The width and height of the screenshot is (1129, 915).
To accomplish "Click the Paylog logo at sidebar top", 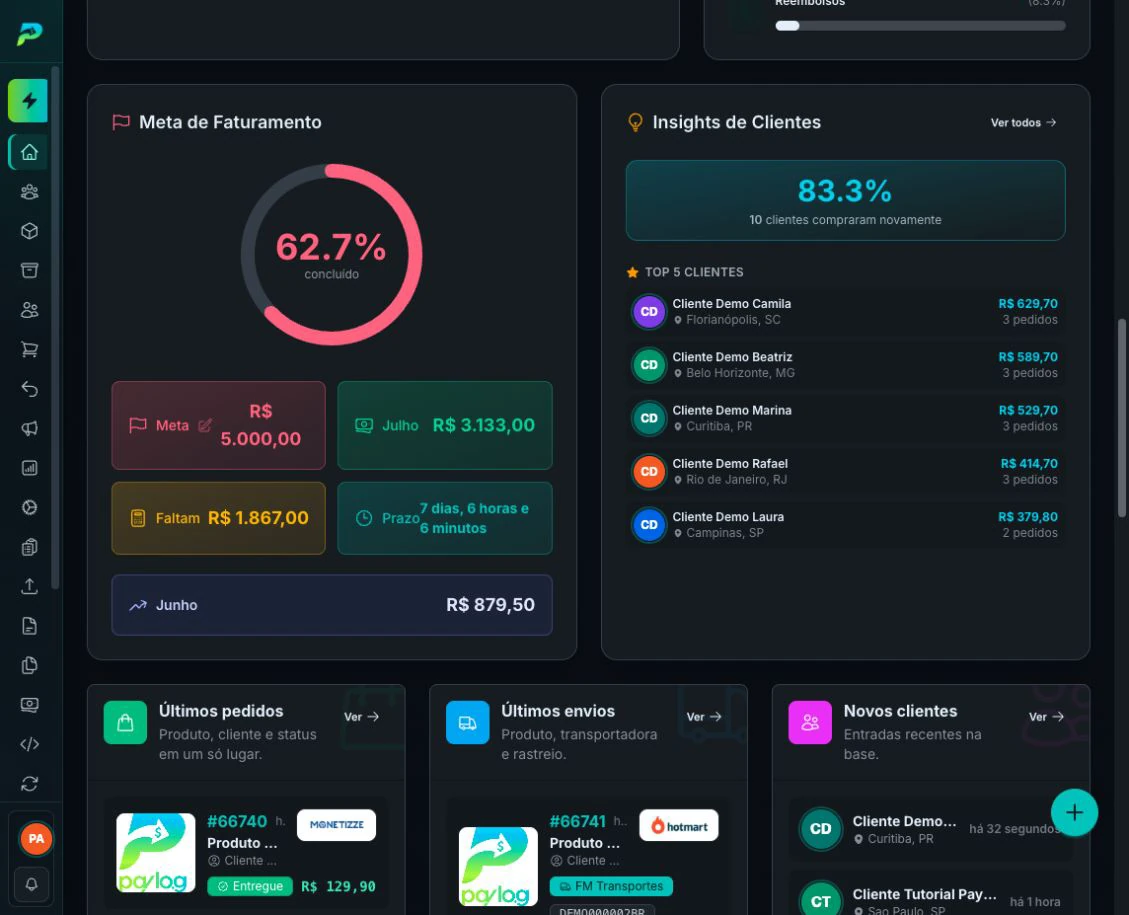I will [30, 32].
